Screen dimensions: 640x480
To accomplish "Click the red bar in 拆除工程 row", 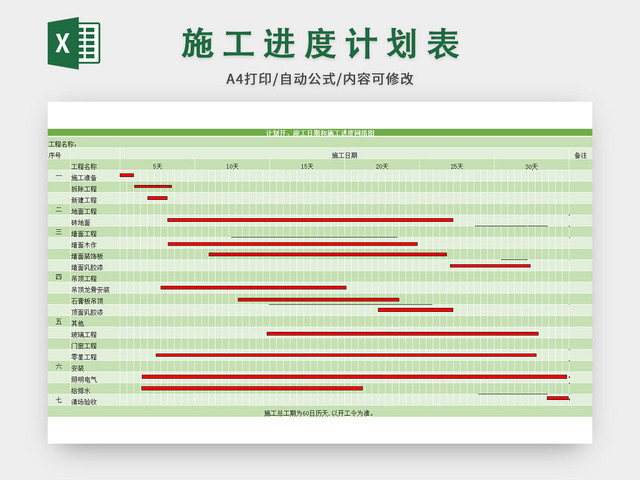I will (153, 187).
